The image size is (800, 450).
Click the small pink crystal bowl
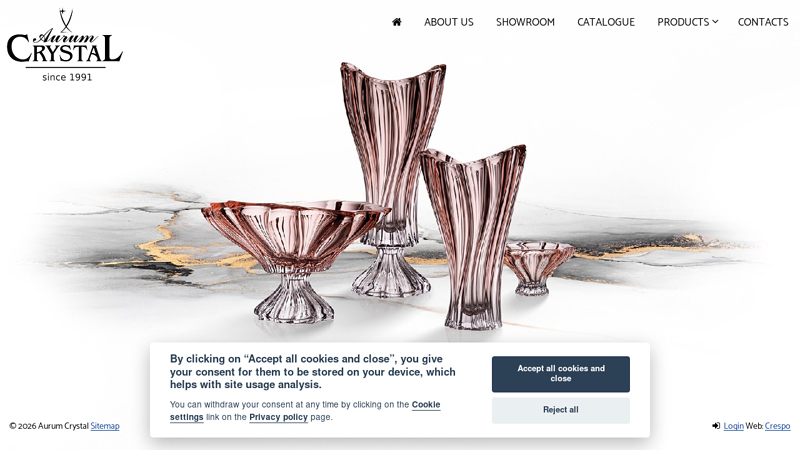(x=537, y=267)
